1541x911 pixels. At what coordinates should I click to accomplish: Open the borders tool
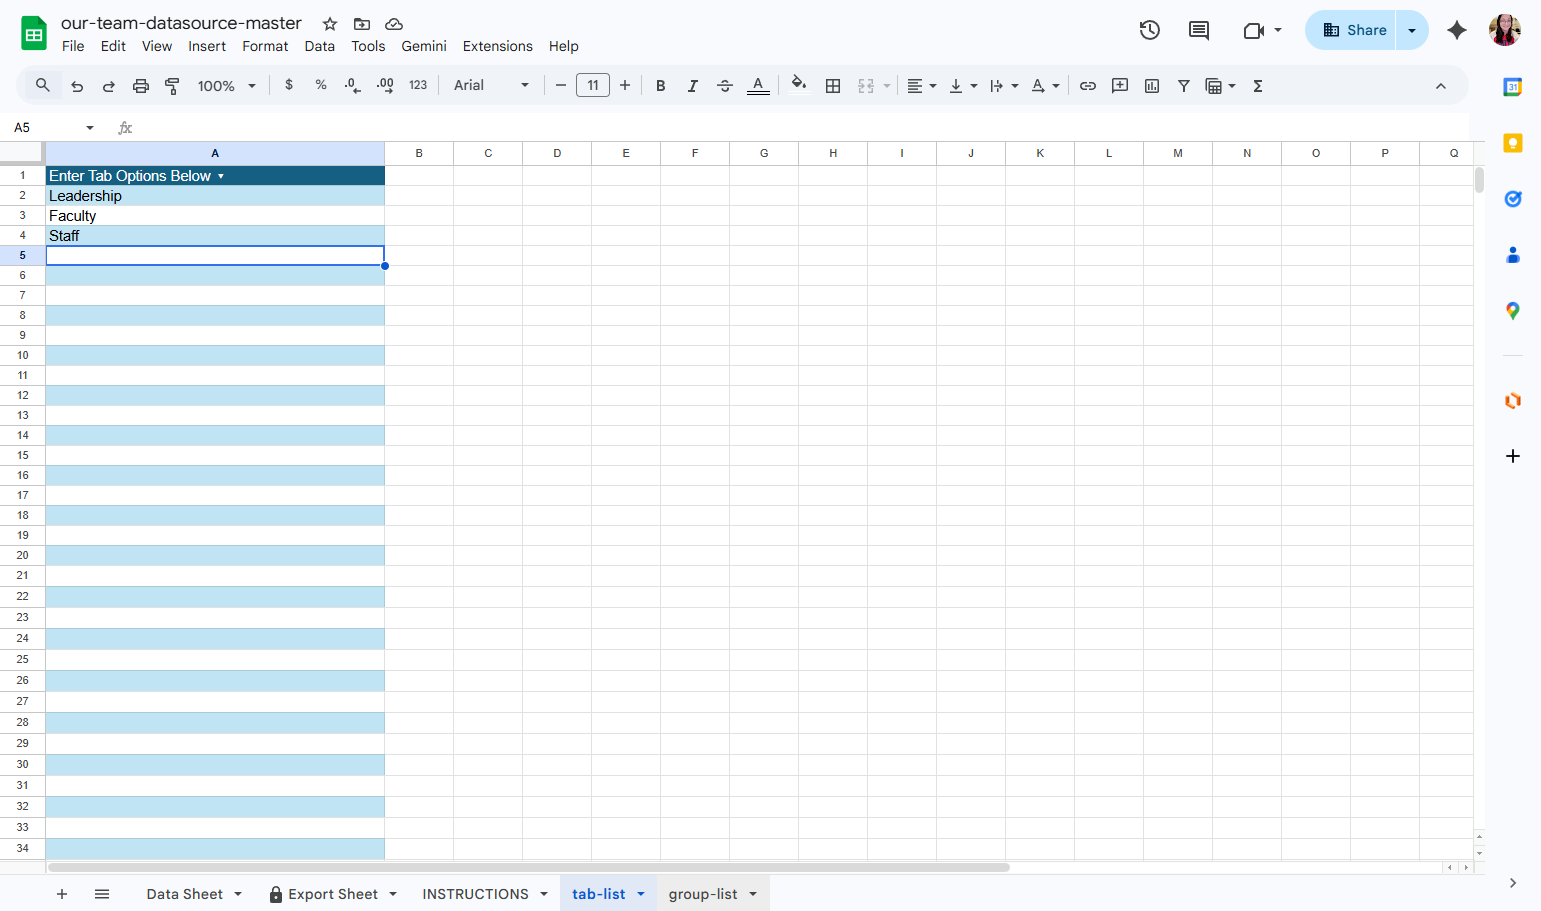click(x=833, y=86)
